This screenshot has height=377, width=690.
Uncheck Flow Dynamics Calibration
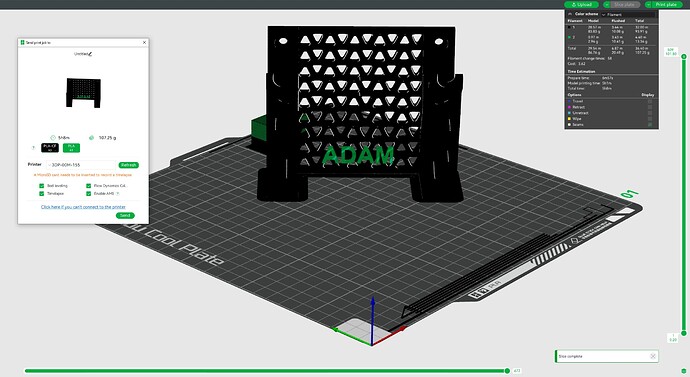coord(88,186)
